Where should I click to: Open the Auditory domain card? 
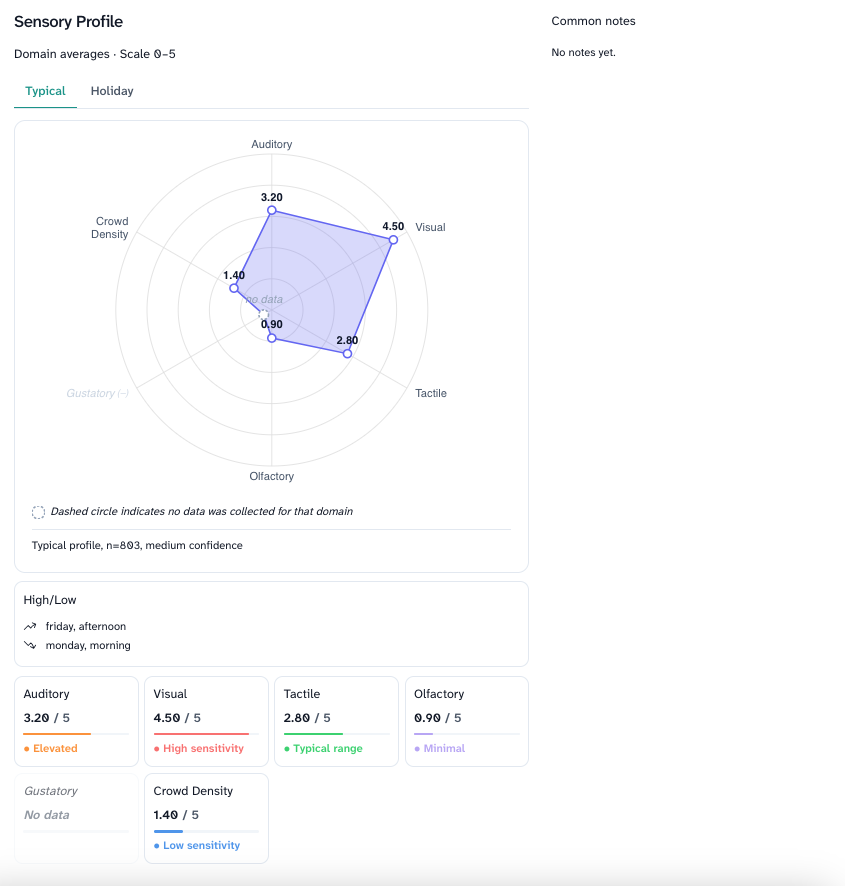[76, 721]
